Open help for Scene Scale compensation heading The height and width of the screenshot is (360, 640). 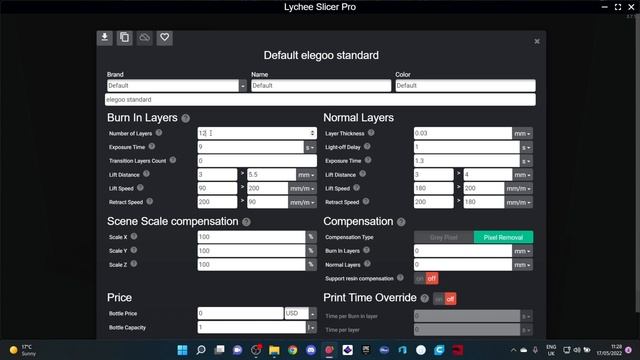click(x=247, y=222)
